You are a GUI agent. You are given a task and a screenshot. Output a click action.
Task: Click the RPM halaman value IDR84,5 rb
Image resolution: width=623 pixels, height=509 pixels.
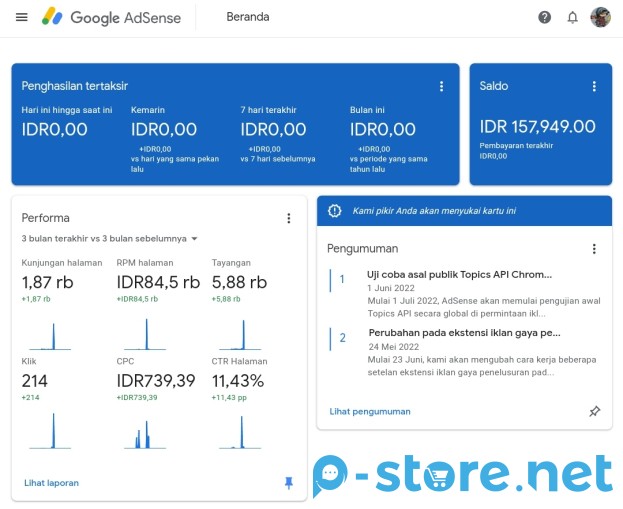pyautogui.click(x=158, y=283)
